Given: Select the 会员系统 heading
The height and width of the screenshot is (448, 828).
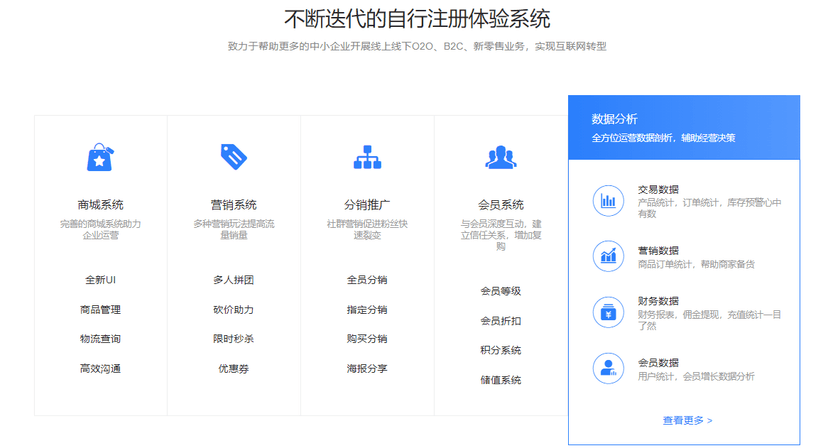Looking at the screenshot, I should tap(501, 204).
